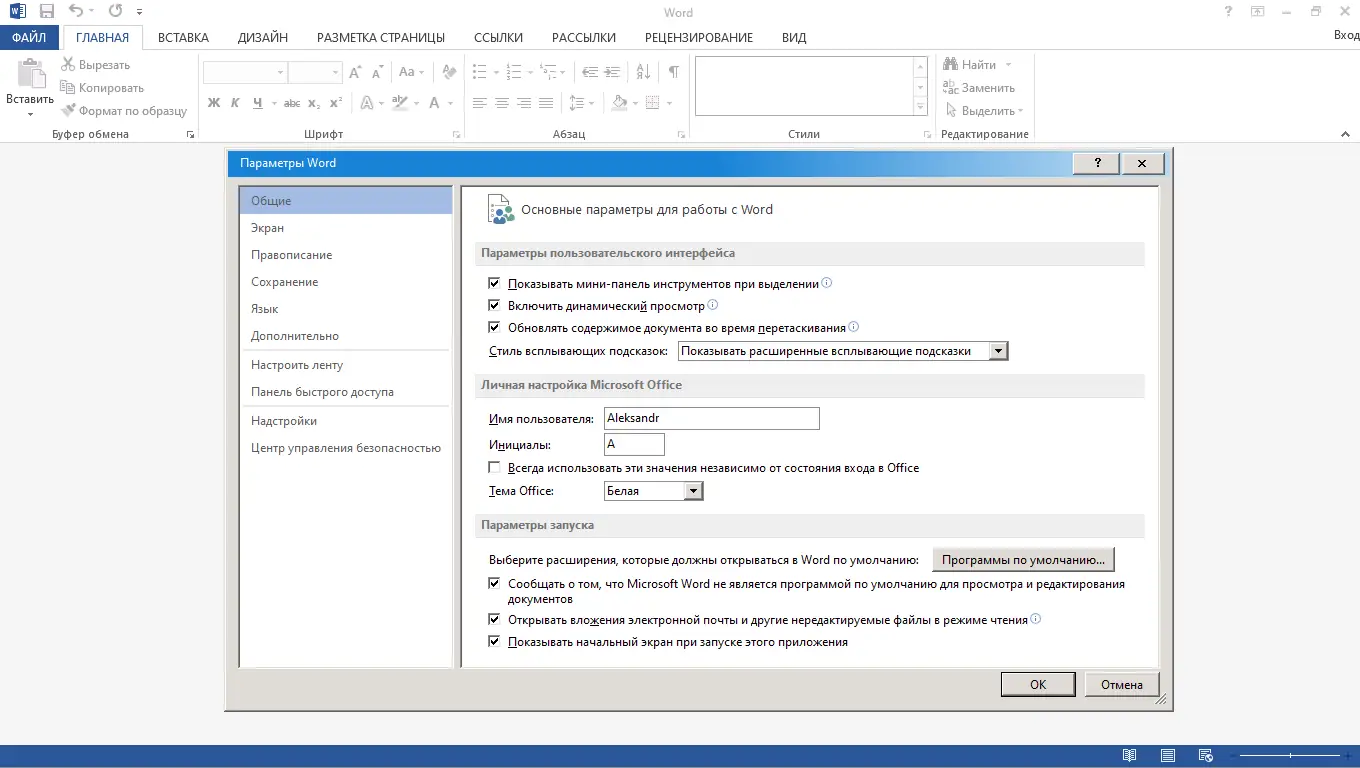Uncheck 'Показывать начальный экран при запуске' checkbox
Image resolution: width=1360 pixels, height=768 pixels.
[494, 642]
